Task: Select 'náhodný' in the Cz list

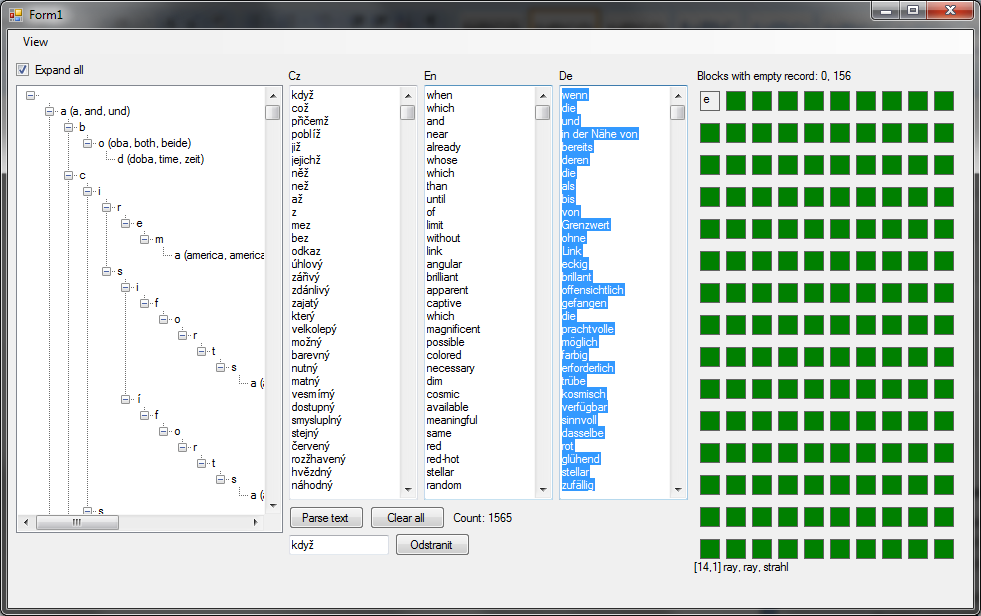Action: click(x=312, y=485)
